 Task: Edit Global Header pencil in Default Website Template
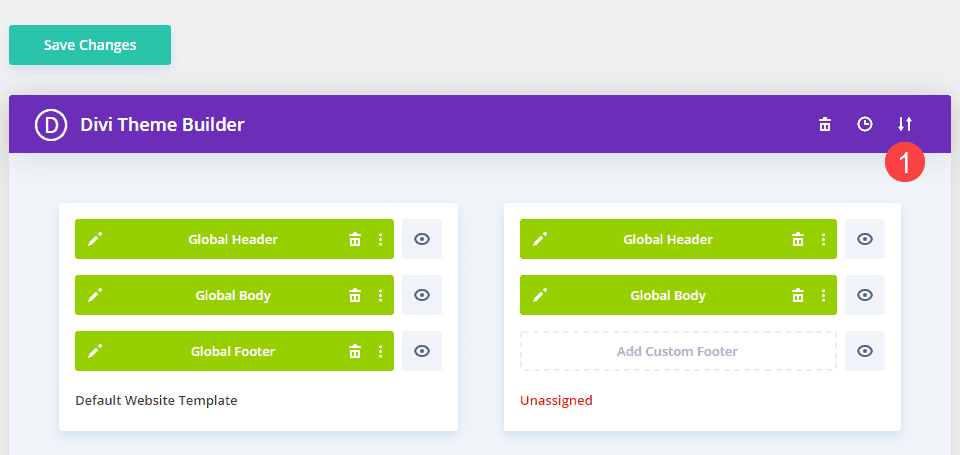click(95, 239)
